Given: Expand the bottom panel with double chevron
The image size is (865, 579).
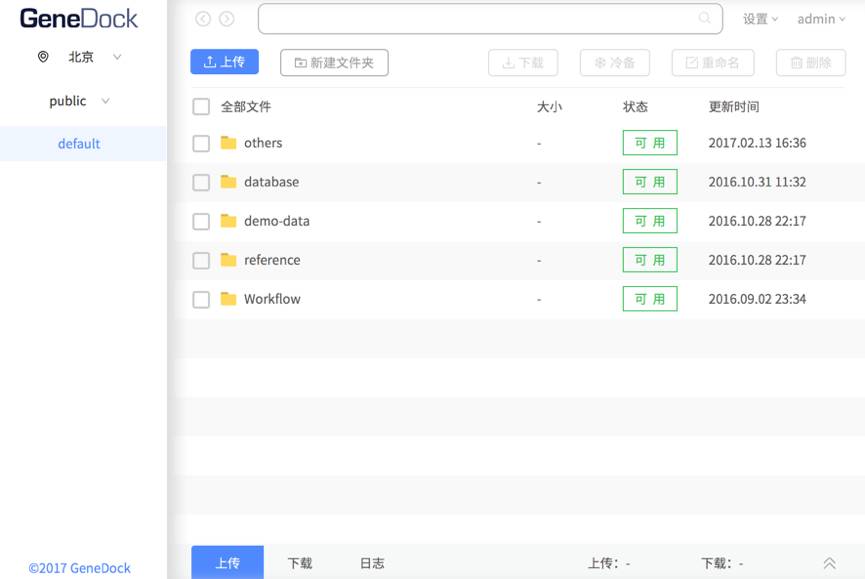Looking at the screenshot, I should [829, 563].
